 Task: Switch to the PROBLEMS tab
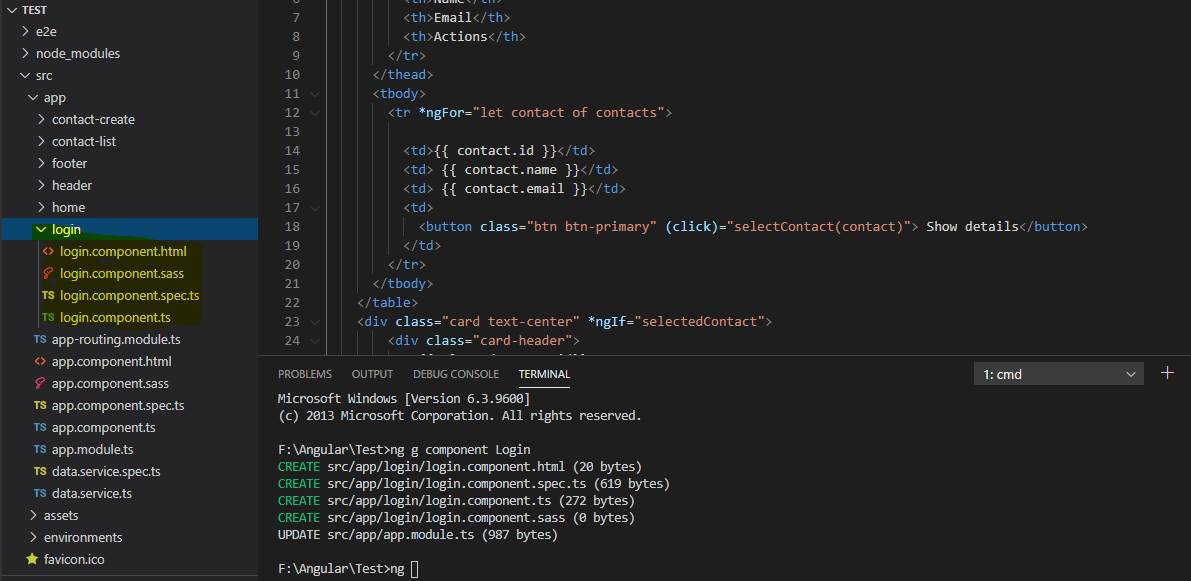click(305, 374)
